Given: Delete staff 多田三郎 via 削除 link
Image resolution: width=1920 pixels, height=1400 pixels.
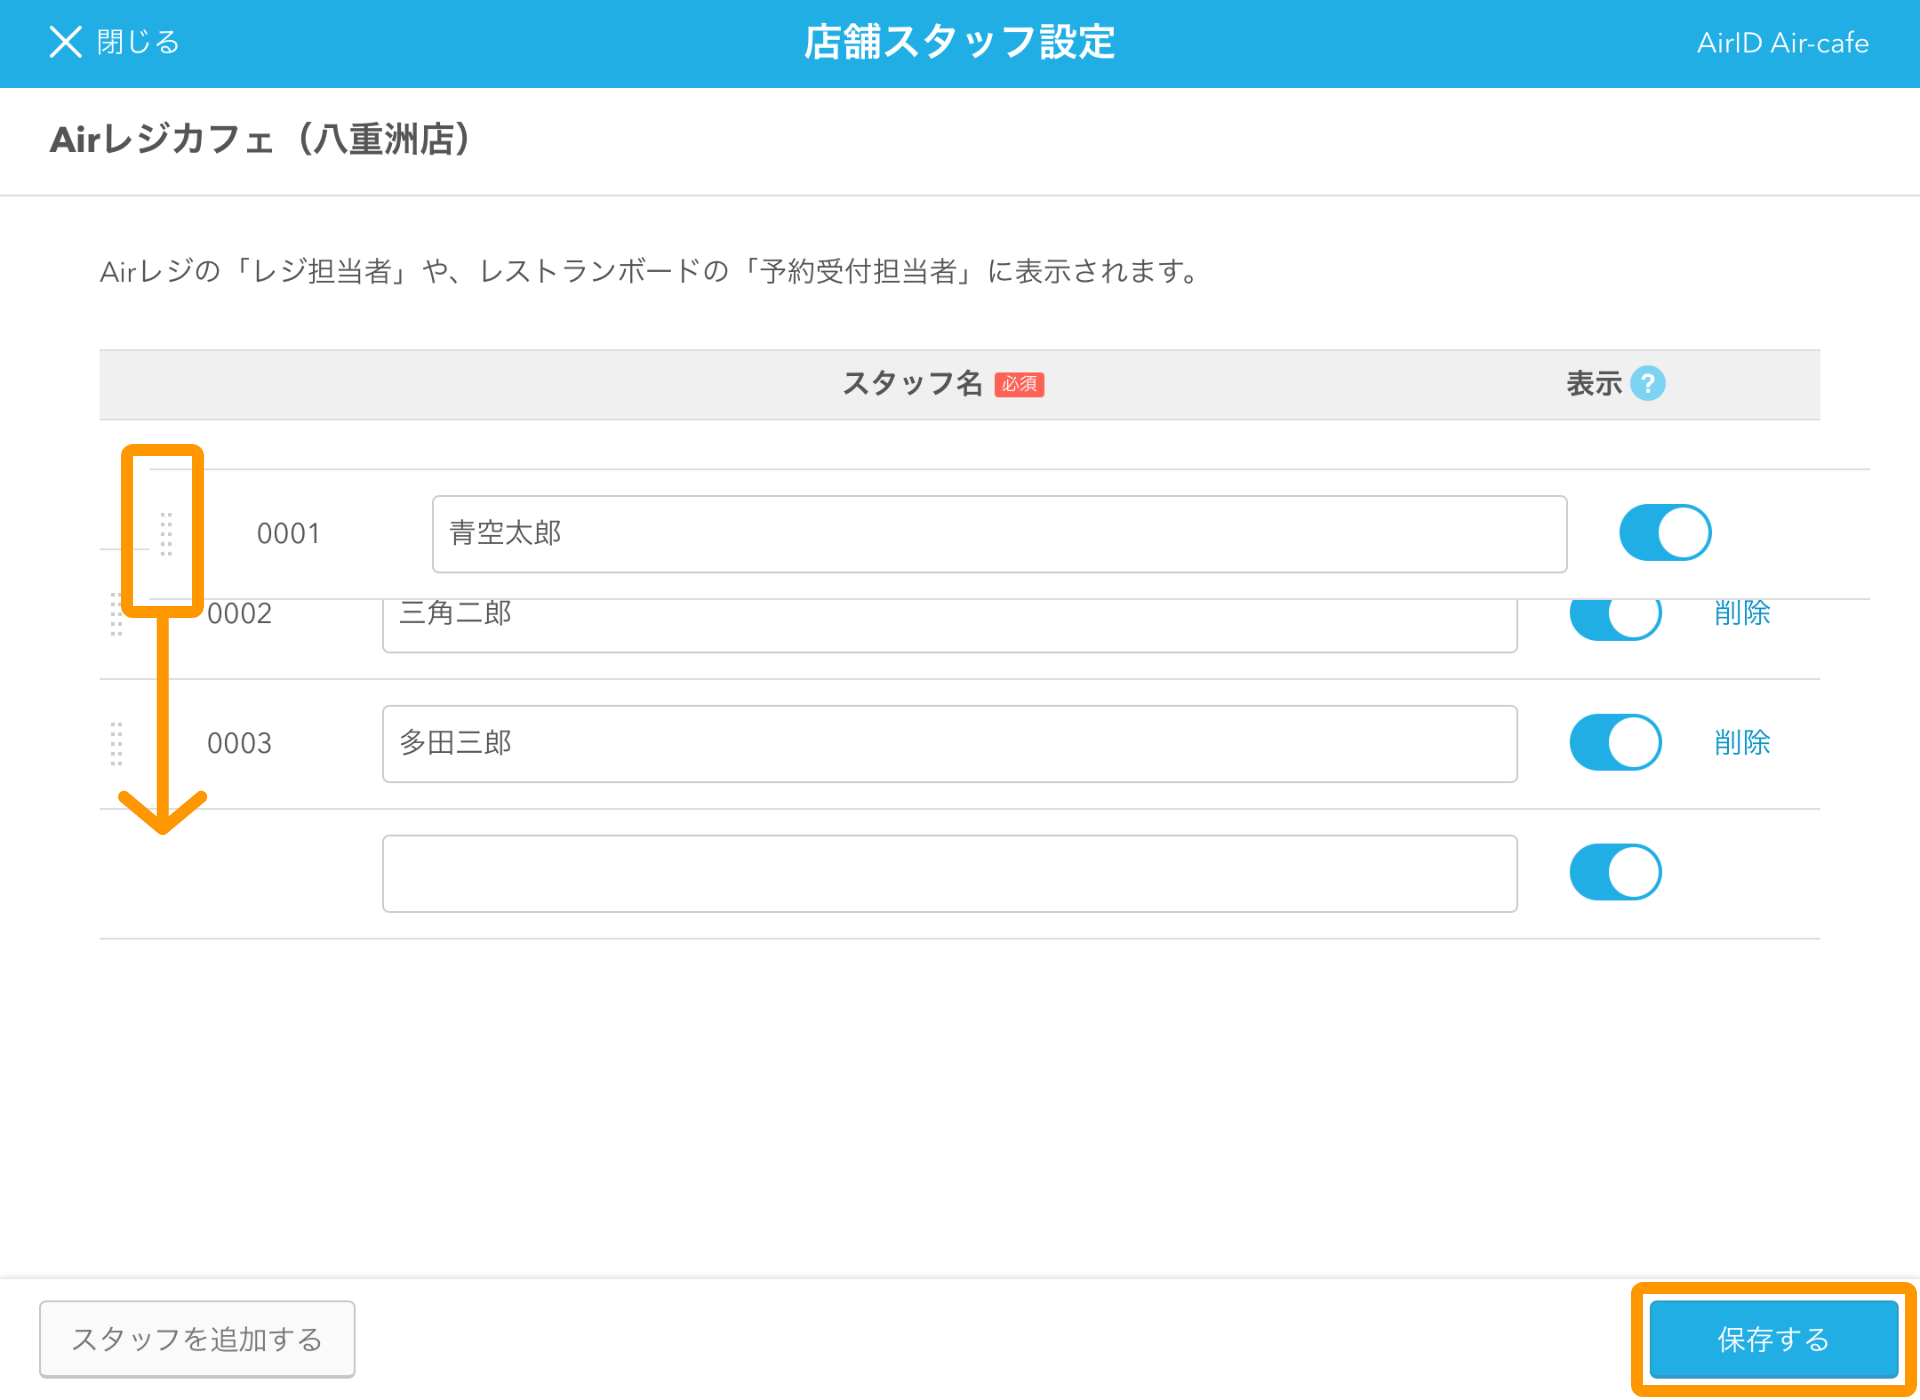Looking at the screenshot, I should click(x=1741, y=743).
